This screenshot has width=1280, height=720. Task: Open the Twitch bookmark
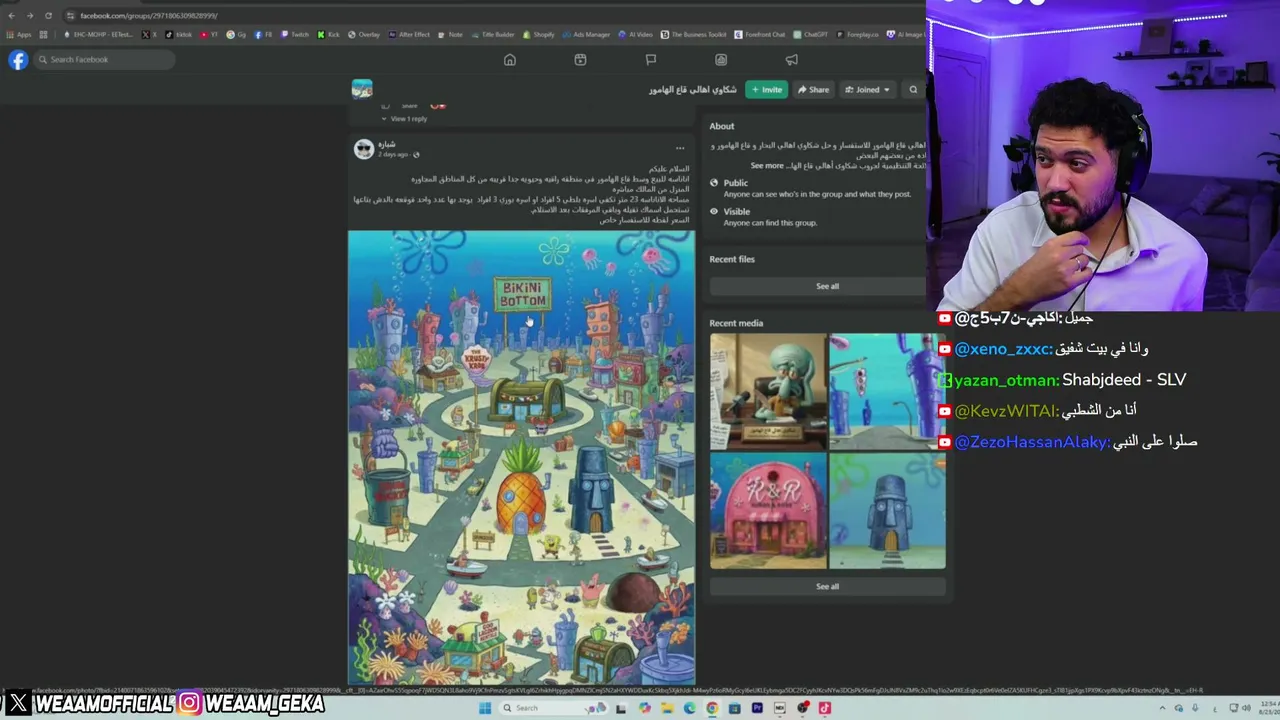click(x=295, y=35)
